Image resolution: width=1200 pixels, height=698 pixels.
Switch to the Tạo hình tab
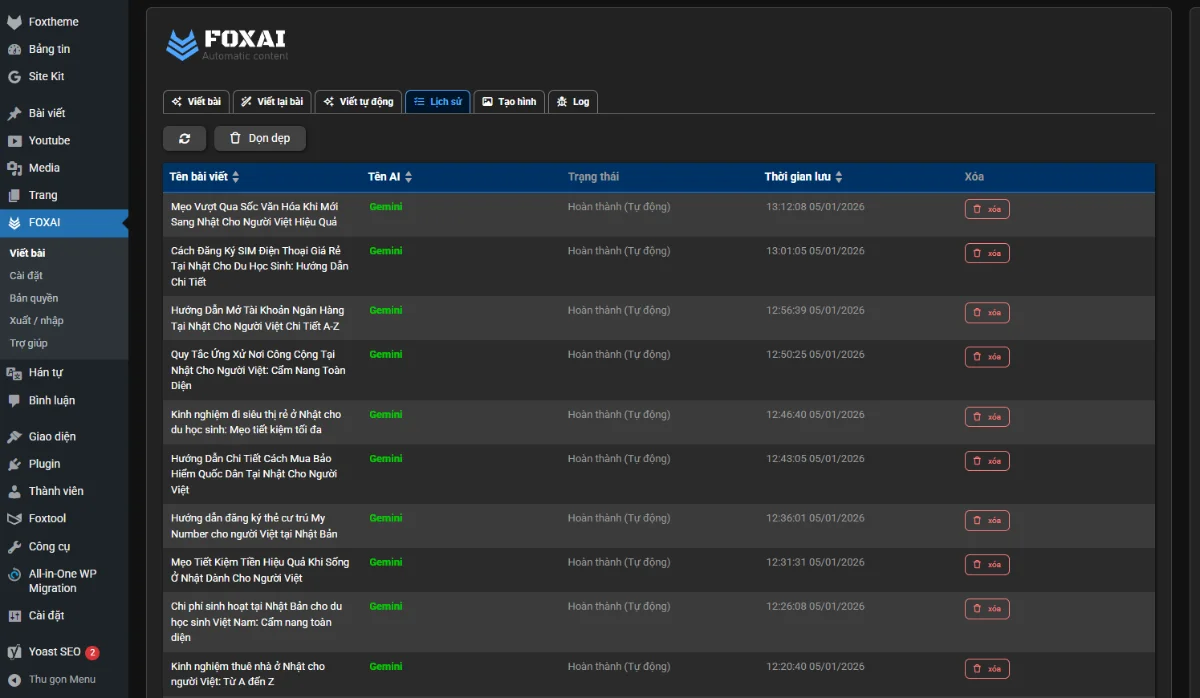point(509,101)
